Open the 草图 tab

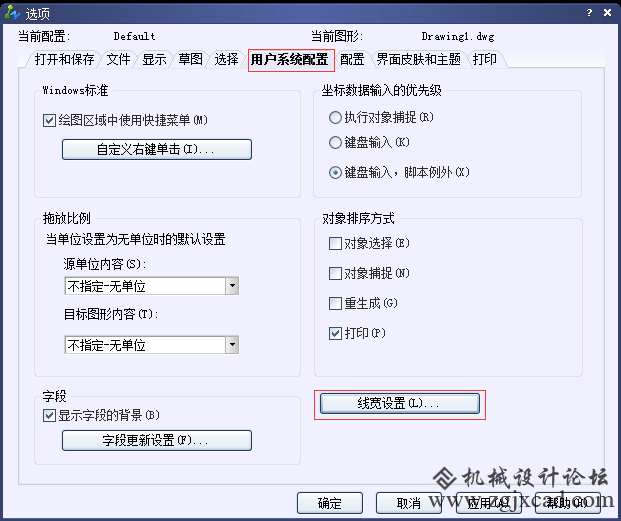[x=190, y=59]
